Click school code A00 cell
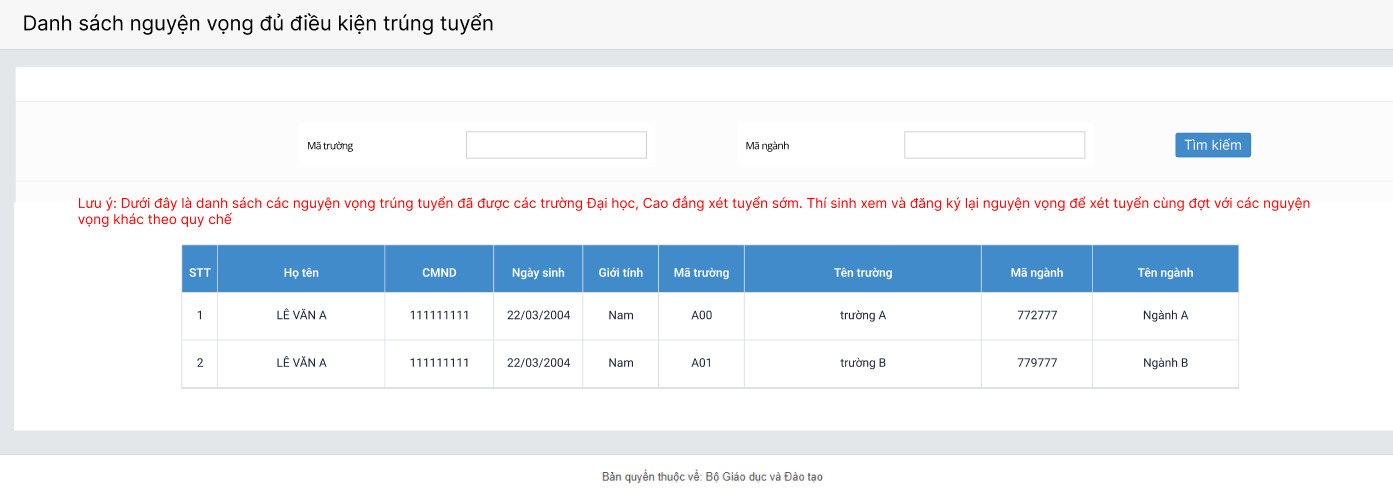The height and width of the screenshot is (496, 1393). (x=701, y=316)
